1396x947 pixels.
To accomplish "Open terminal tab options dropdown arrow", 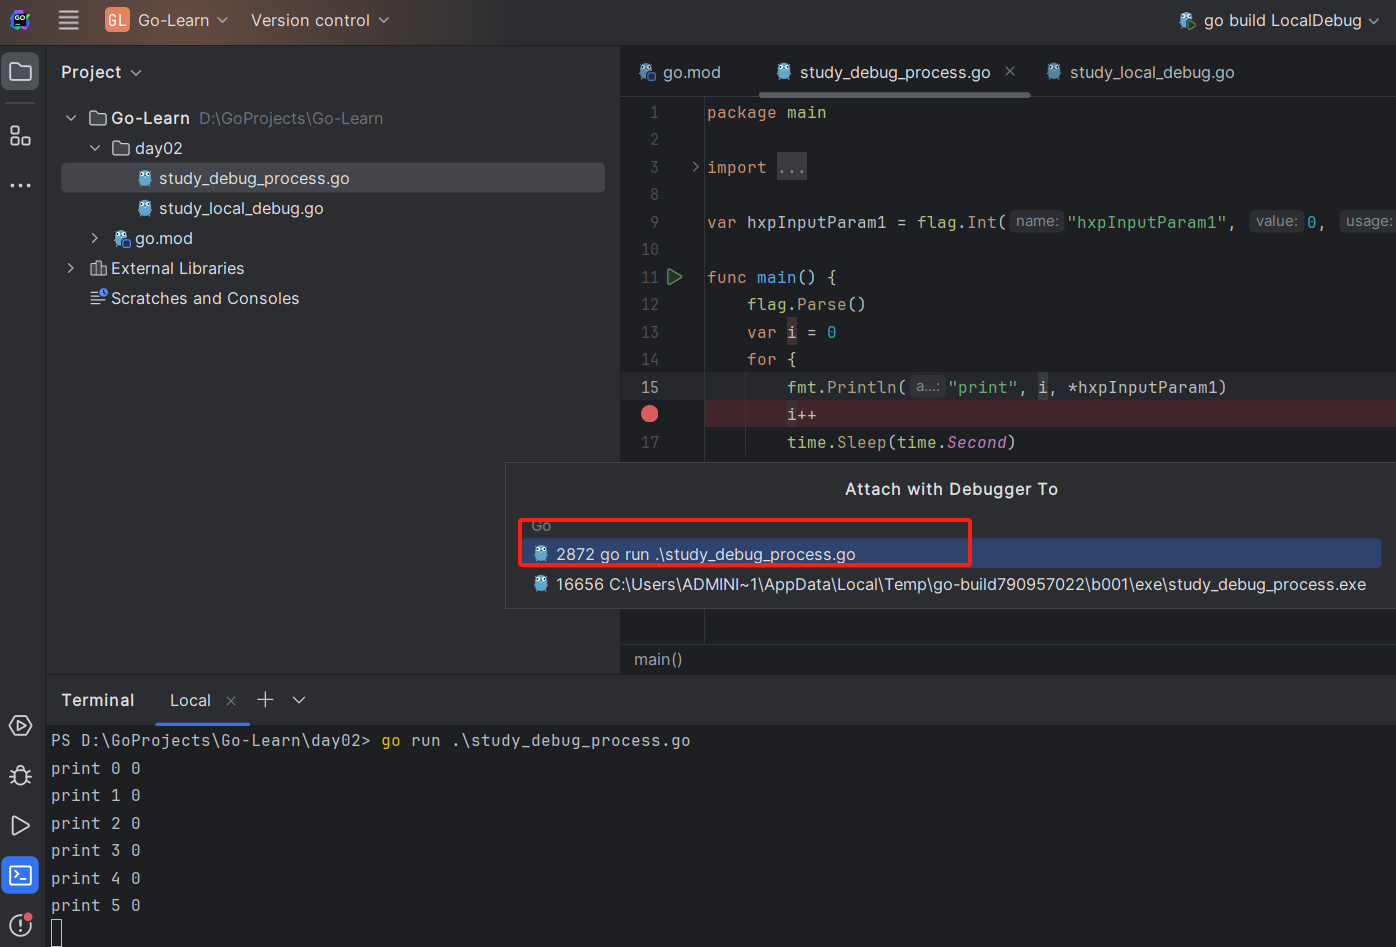I will (299, 700).
